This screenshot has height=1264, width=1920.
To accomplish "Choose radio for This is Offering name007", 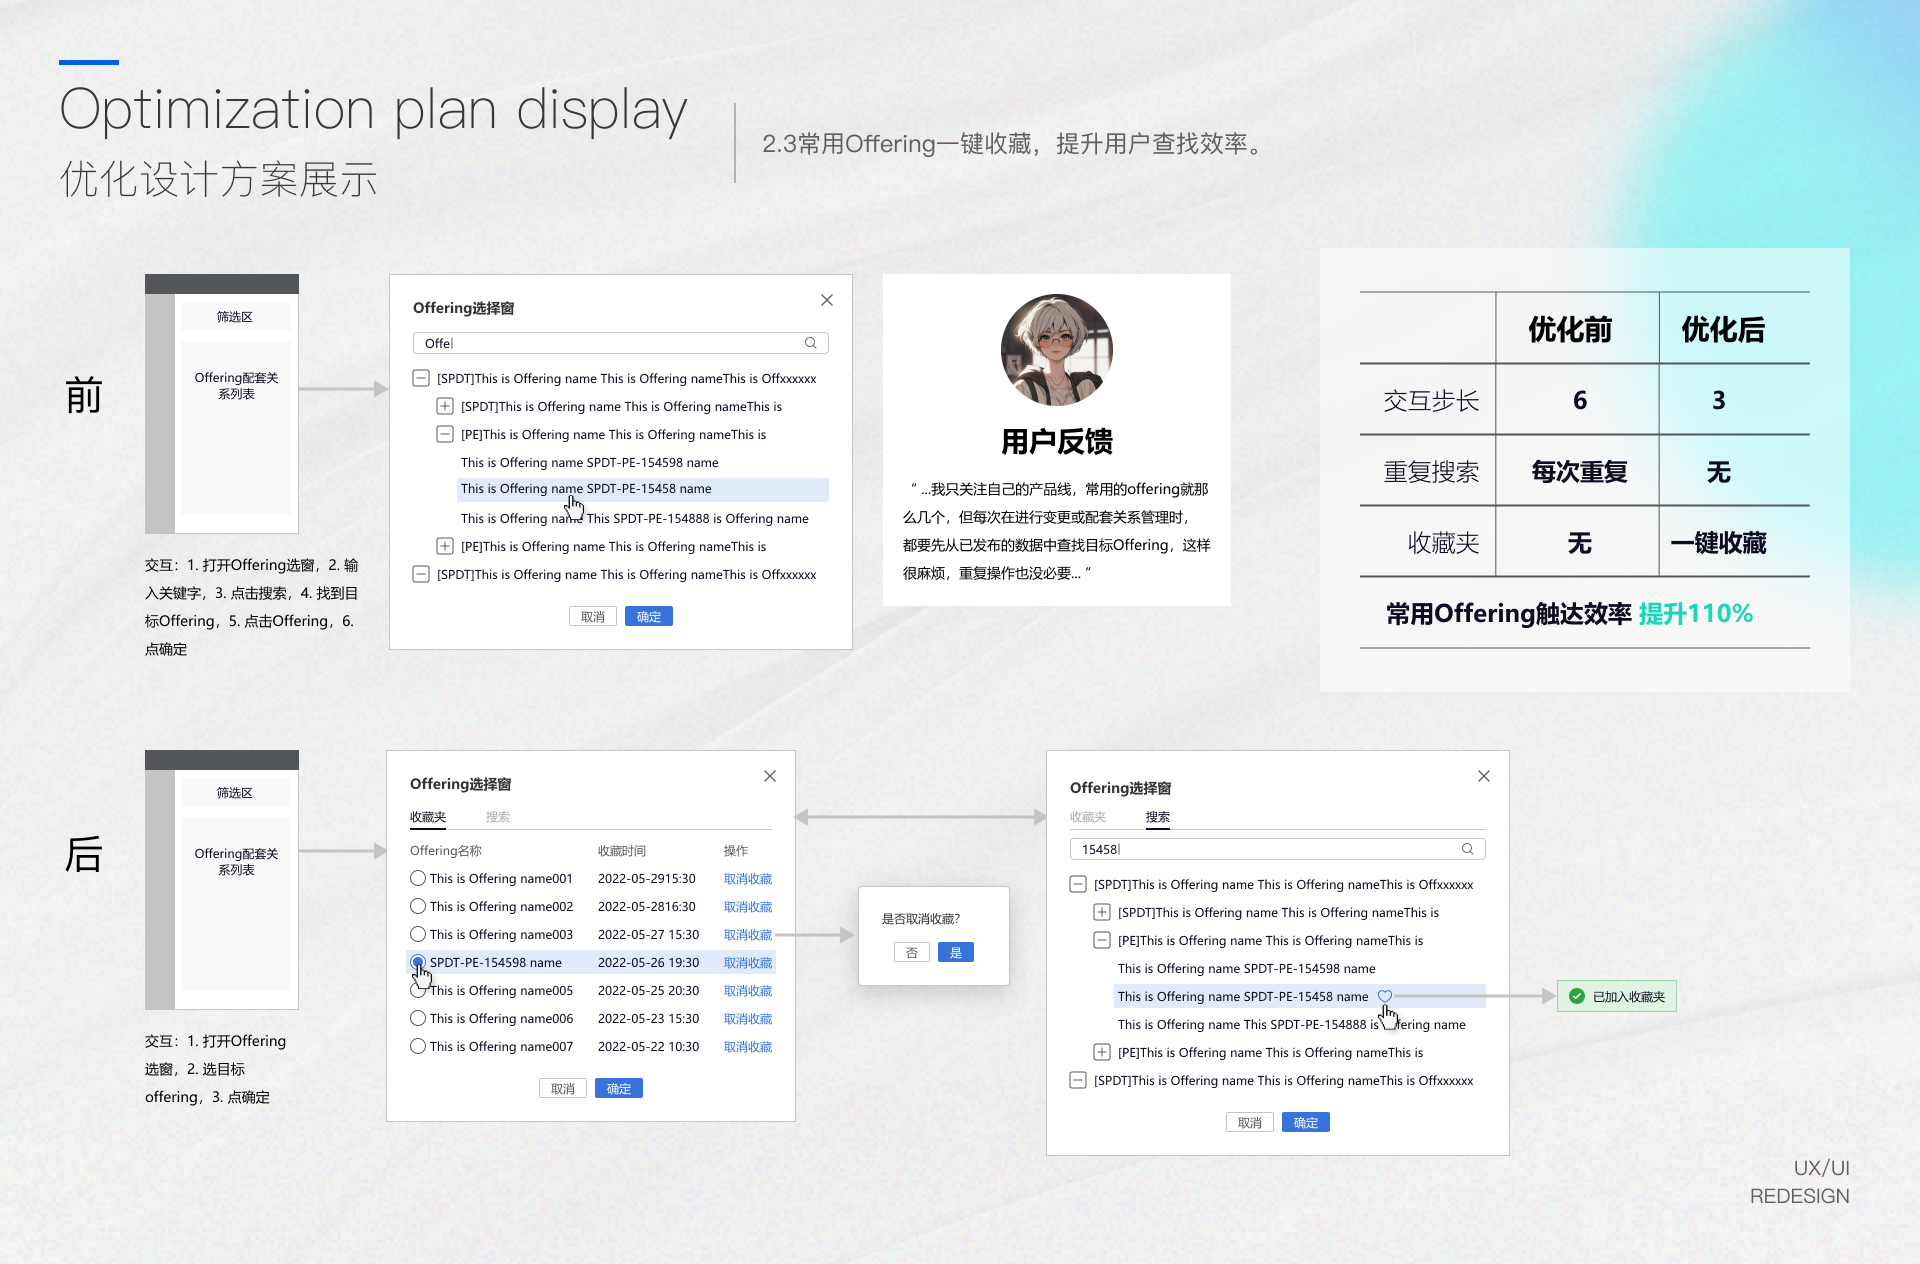I will point(418,1046).
